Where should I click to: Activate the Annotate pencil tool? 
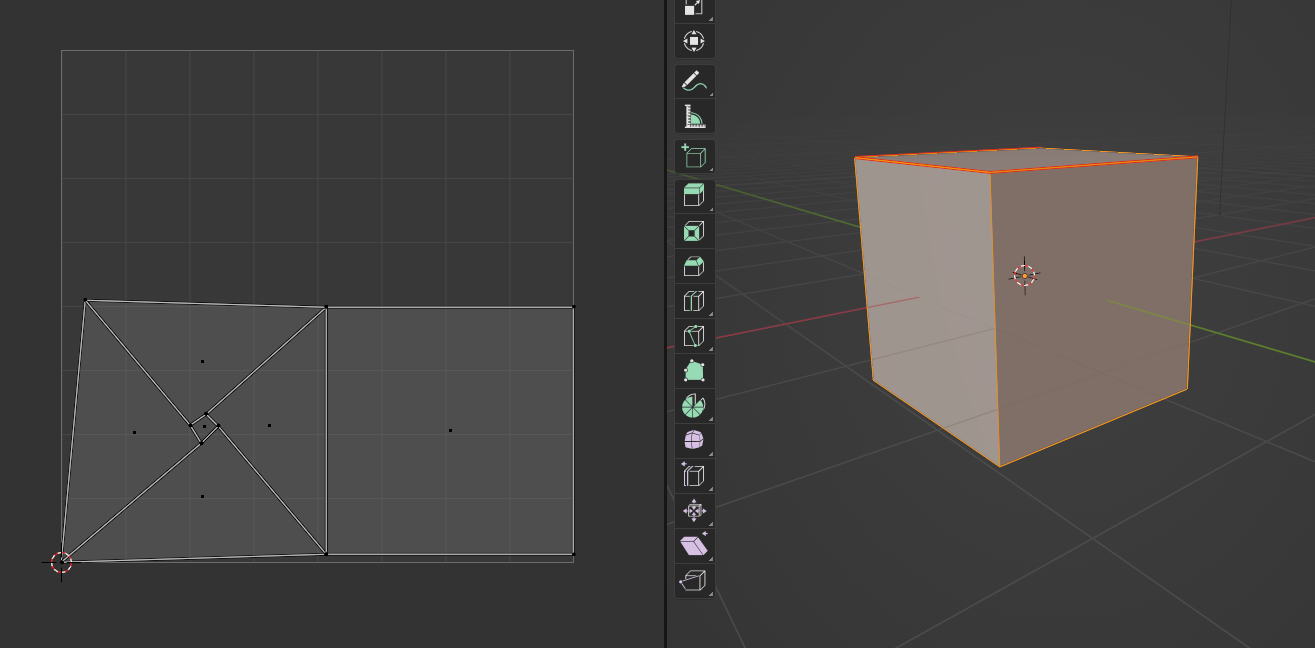694,82
